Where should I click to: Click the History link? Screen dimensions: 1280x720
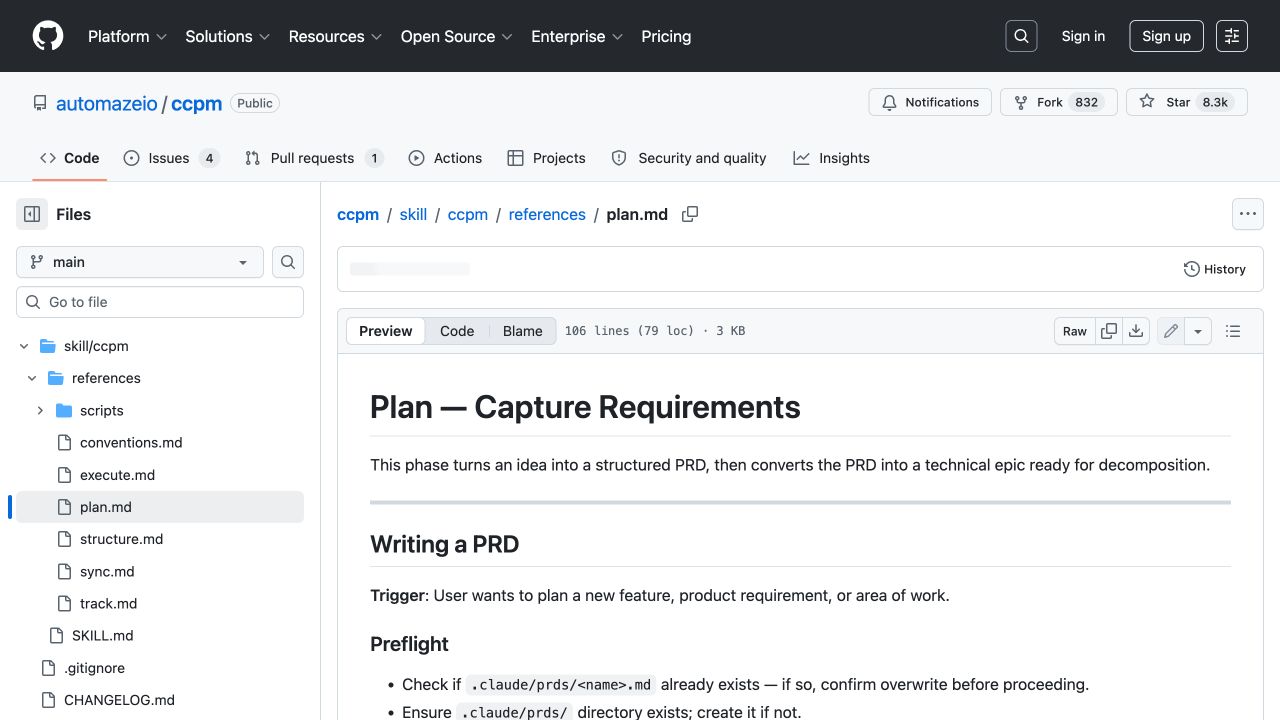pyautogui.click(x=1215, y=269)
